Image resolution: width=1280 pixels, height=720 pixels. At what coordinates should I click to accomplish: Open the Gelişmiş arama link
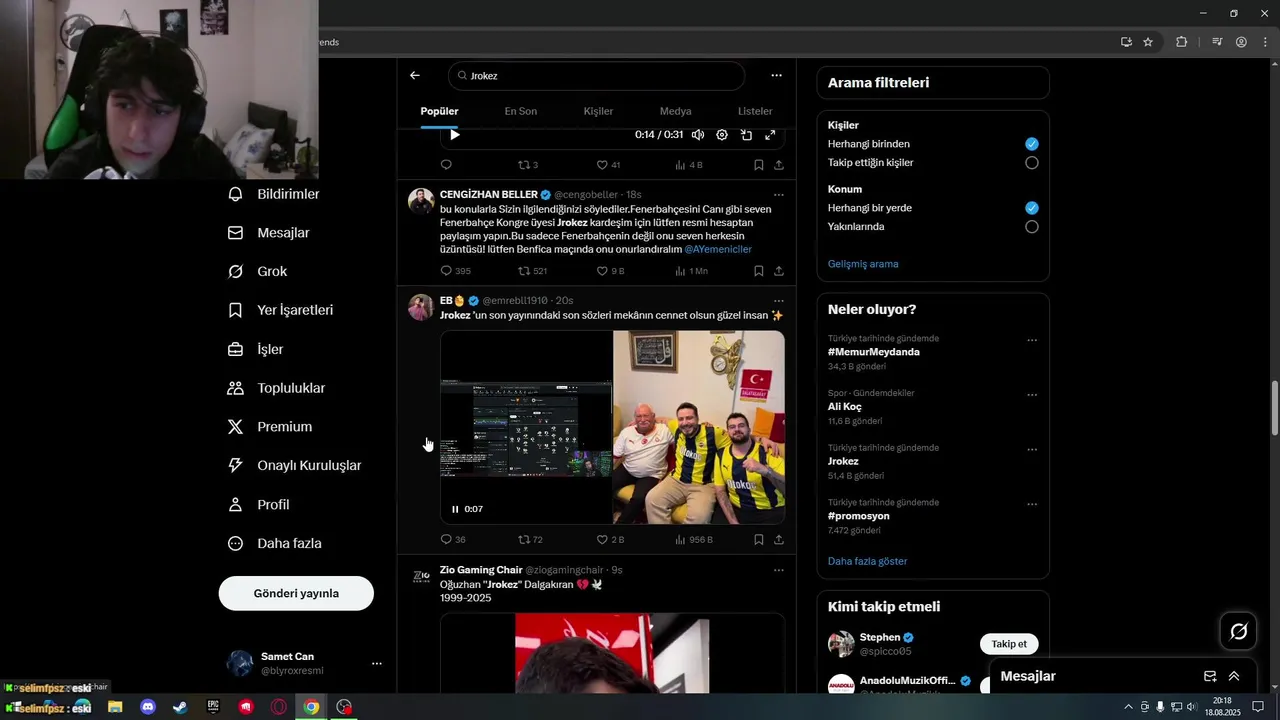click(863, 264)
